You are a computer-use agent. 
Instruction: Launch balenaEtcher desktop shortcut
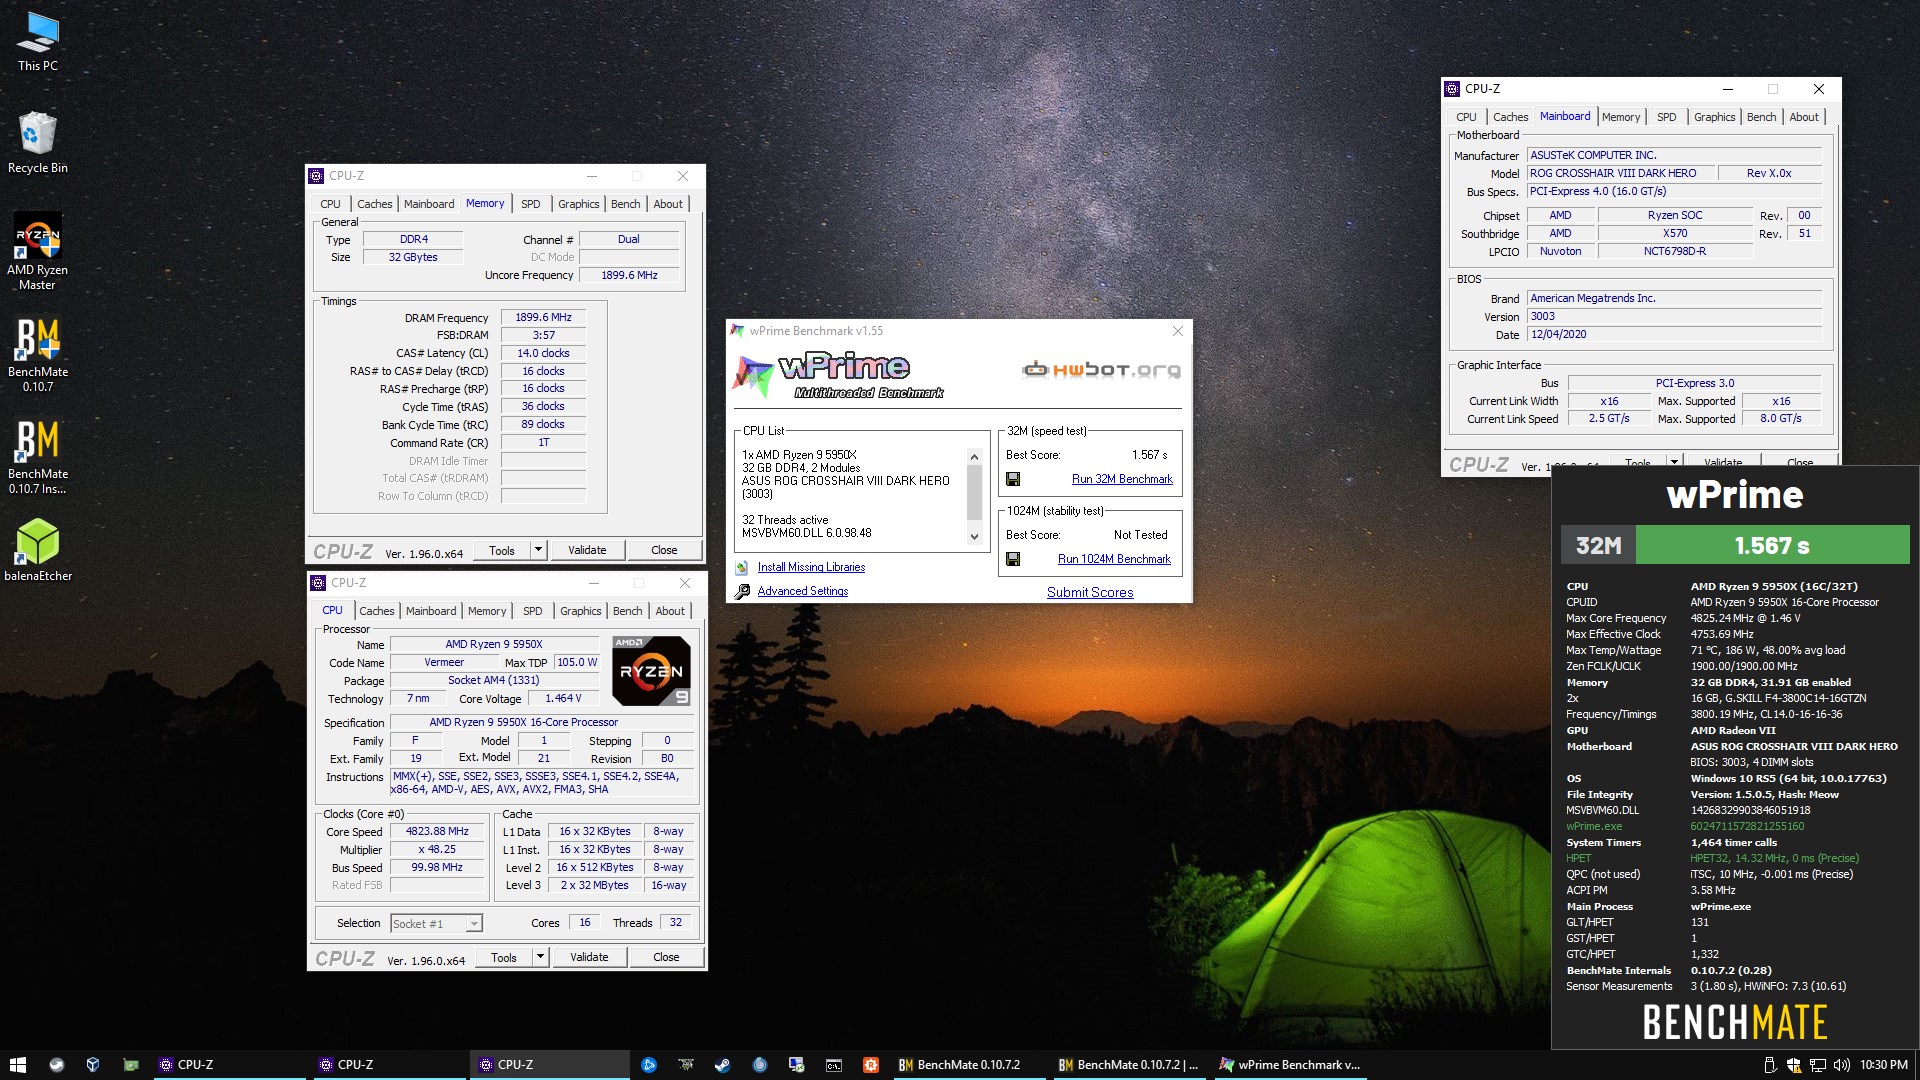coord(38,550)
